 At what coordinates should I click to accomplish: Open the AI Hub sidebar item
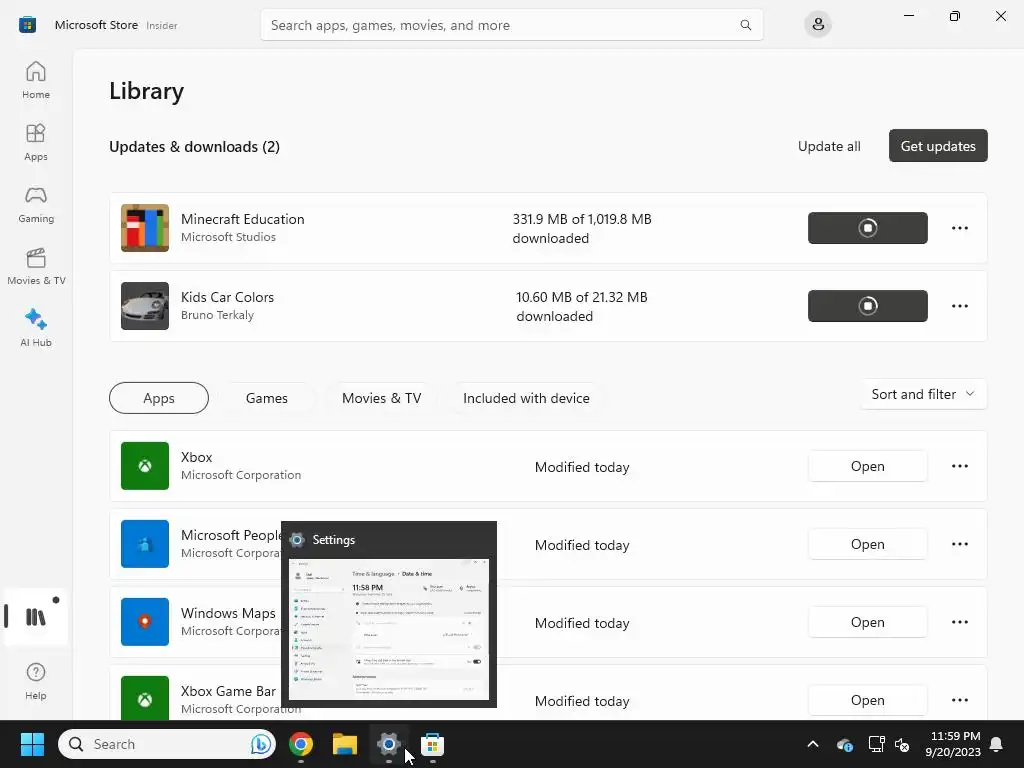(x=36, y=328)
